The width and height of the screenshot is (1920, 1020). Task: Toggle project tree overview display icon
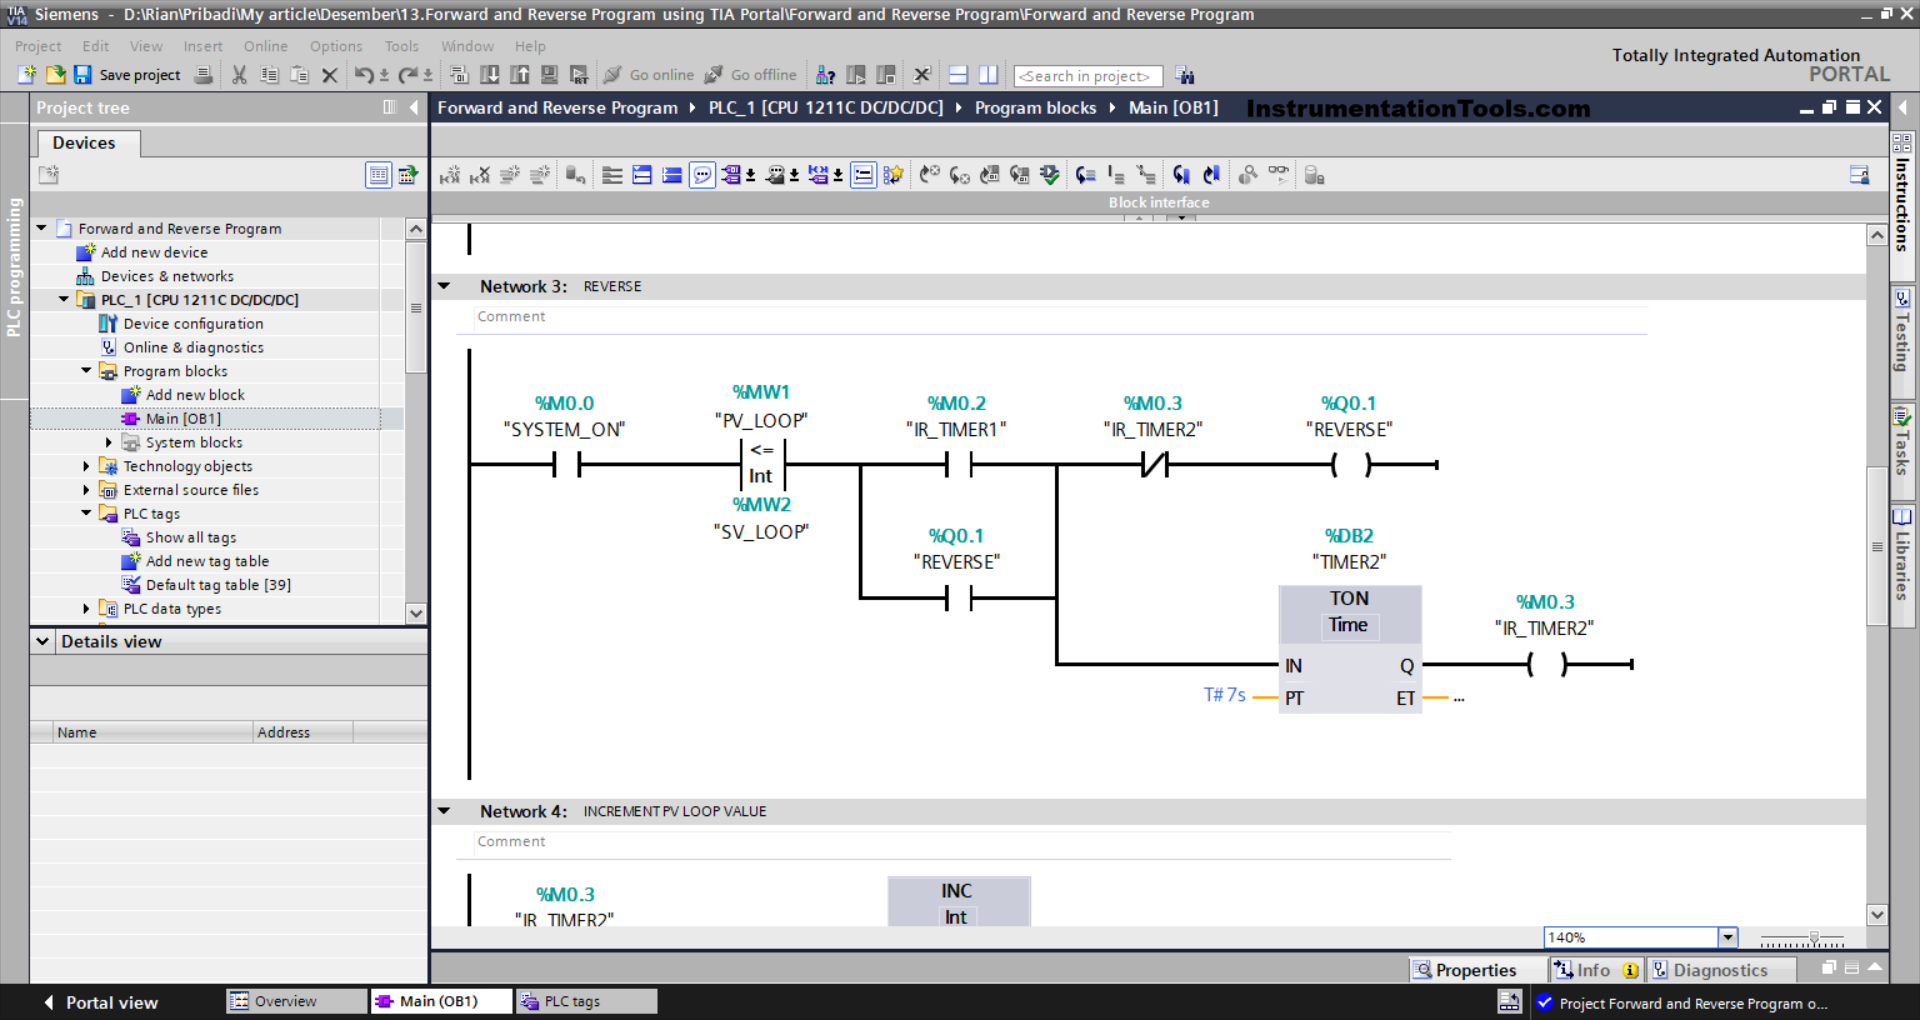click(x=378, y=175)
